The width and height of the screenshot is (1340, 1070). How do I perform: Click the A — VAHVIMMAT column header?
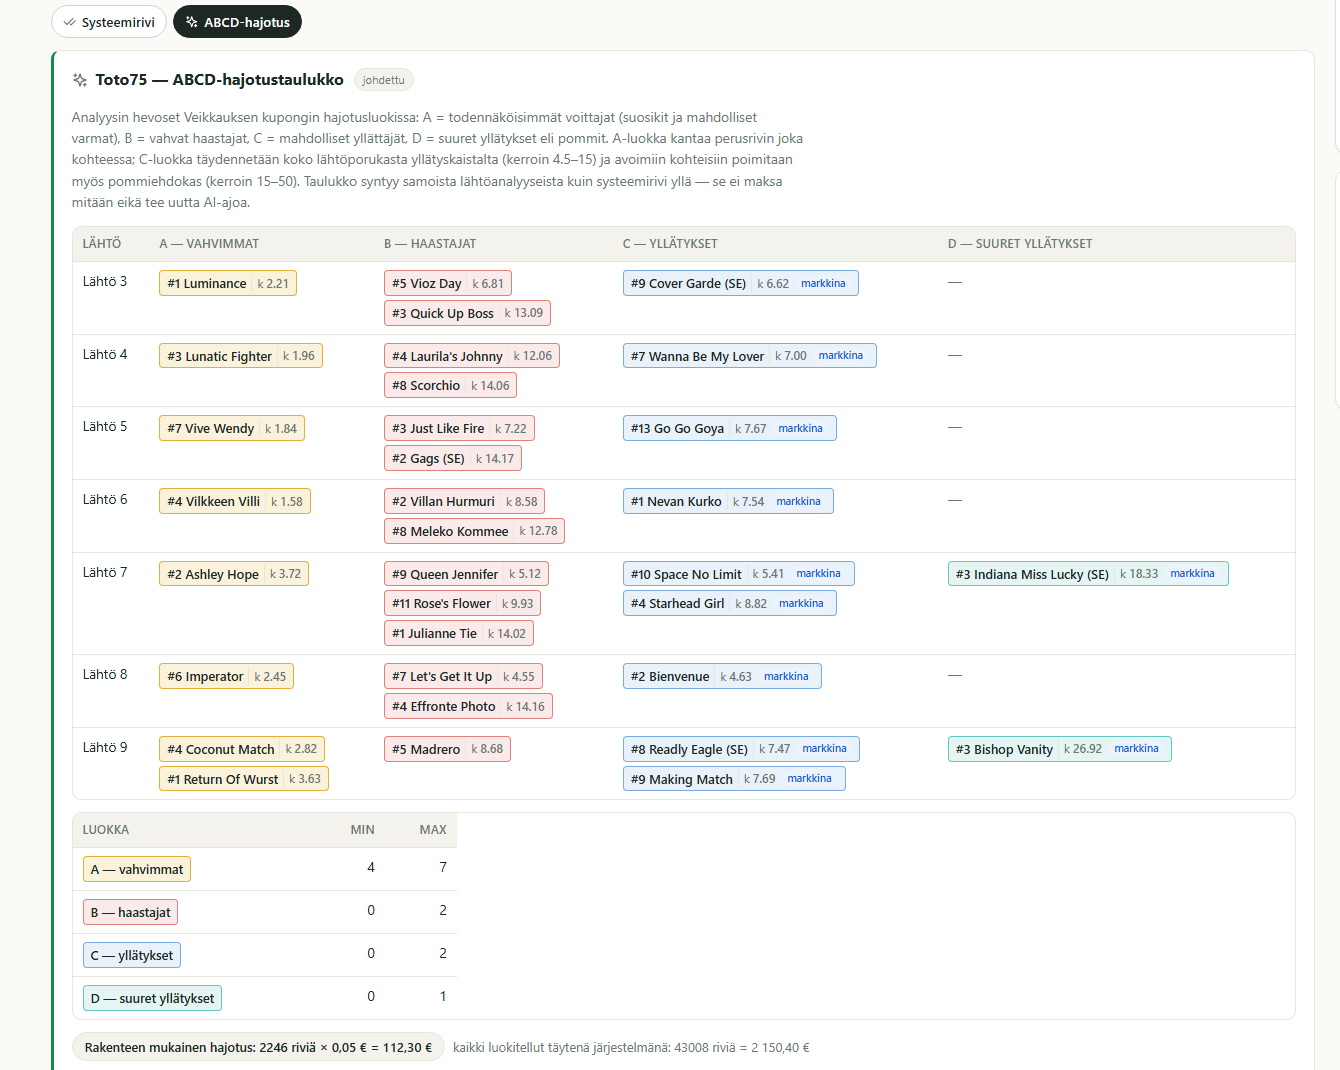tap(209, 244)
